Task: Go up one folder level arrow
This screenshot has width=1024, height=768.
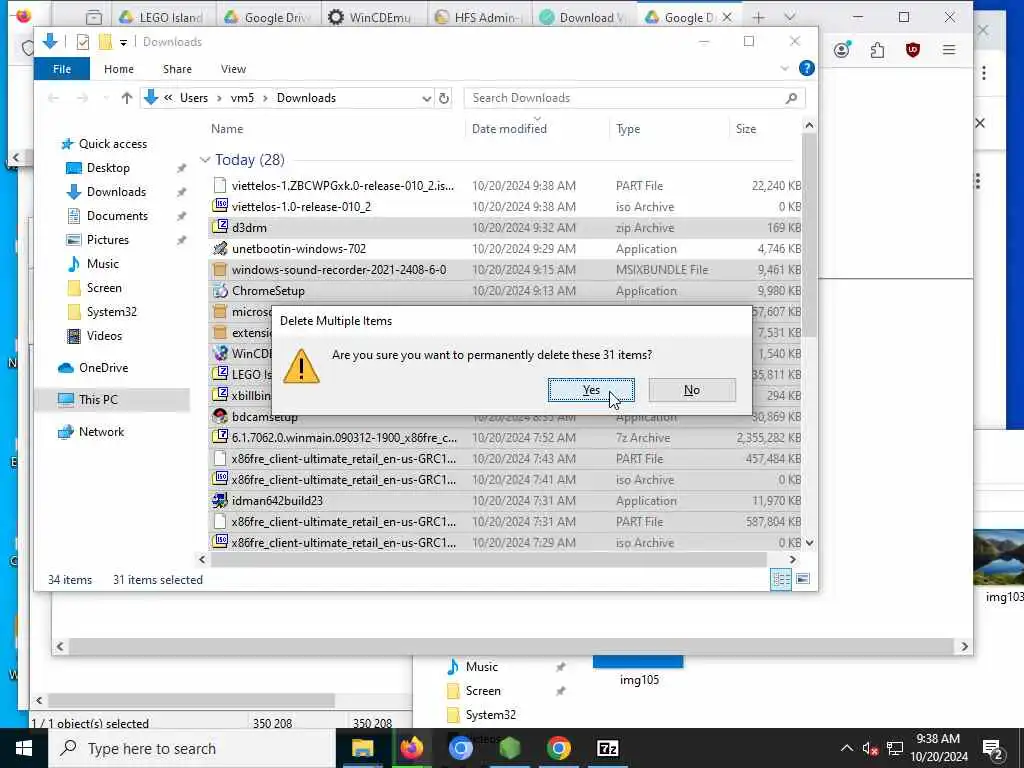Action: point(127,98)
